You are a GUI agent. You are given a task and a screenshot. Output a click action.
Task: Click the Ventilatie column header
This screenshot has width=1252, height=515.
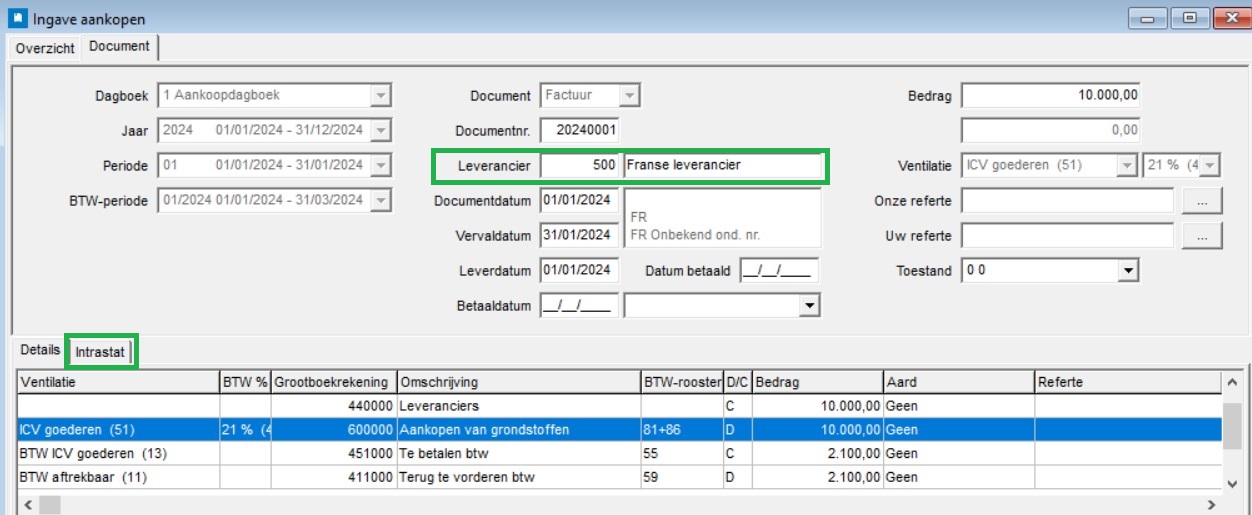pos(118,382)
